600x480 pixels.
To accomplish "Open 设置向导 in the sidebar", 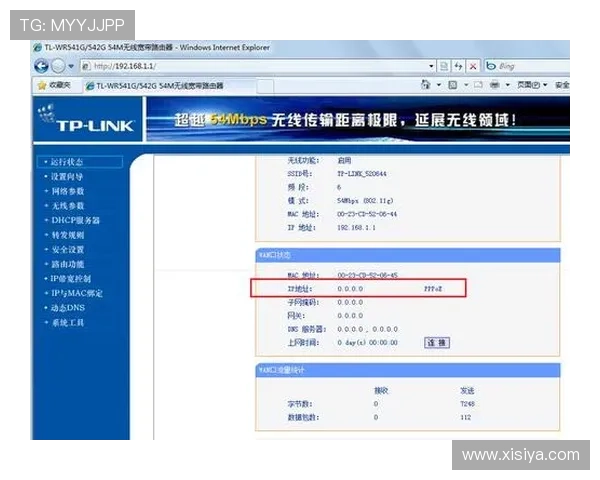I will coord(67,176).
